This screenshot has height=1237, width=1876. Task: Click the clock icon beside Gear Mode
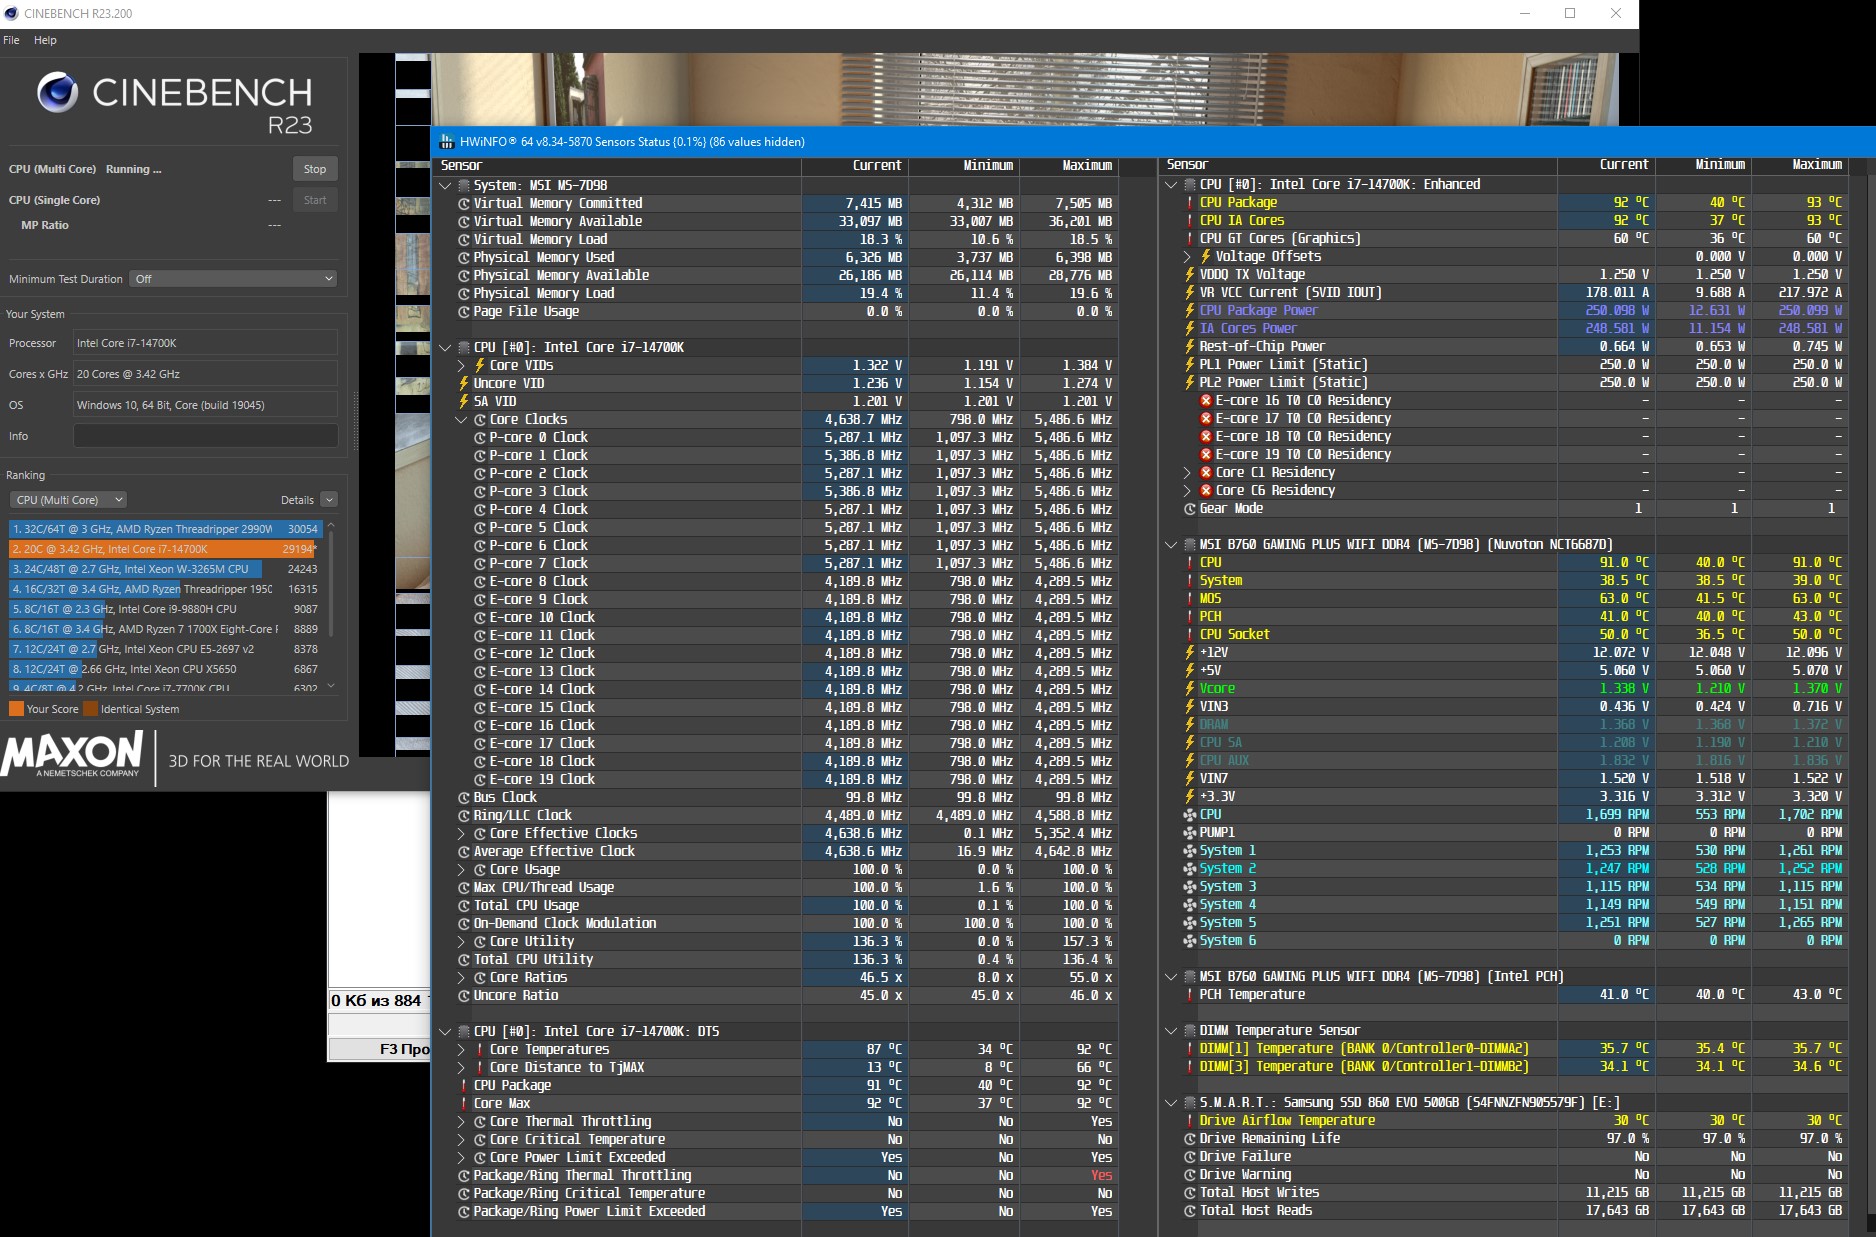pos(1190,509)
